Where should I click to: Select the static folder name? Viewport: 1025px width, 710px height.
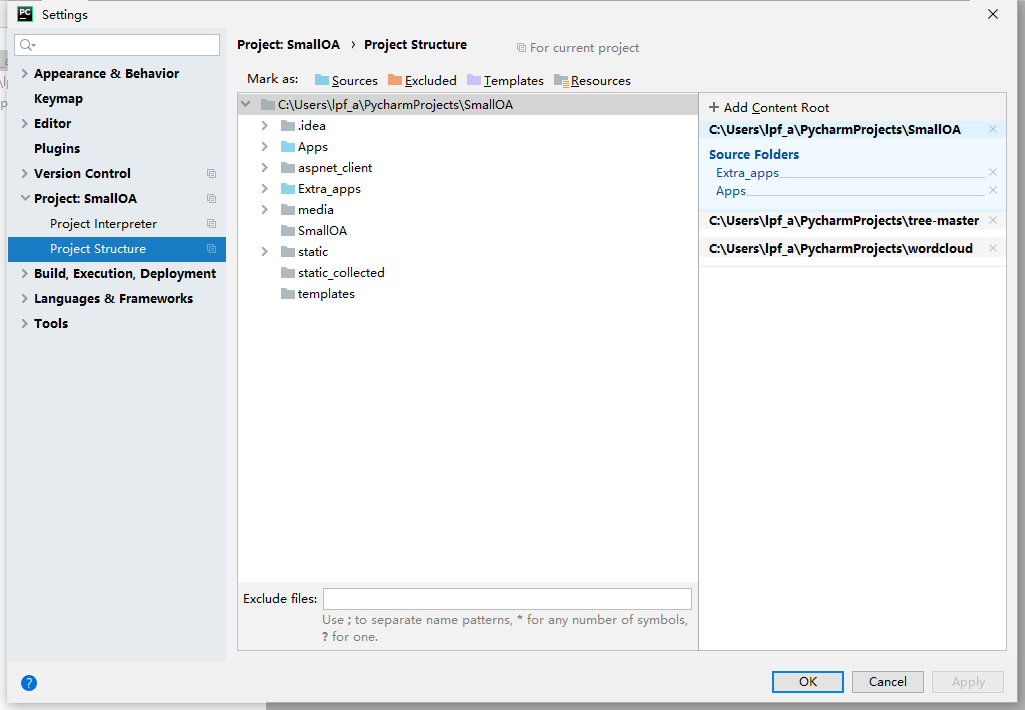pos(312,252)
